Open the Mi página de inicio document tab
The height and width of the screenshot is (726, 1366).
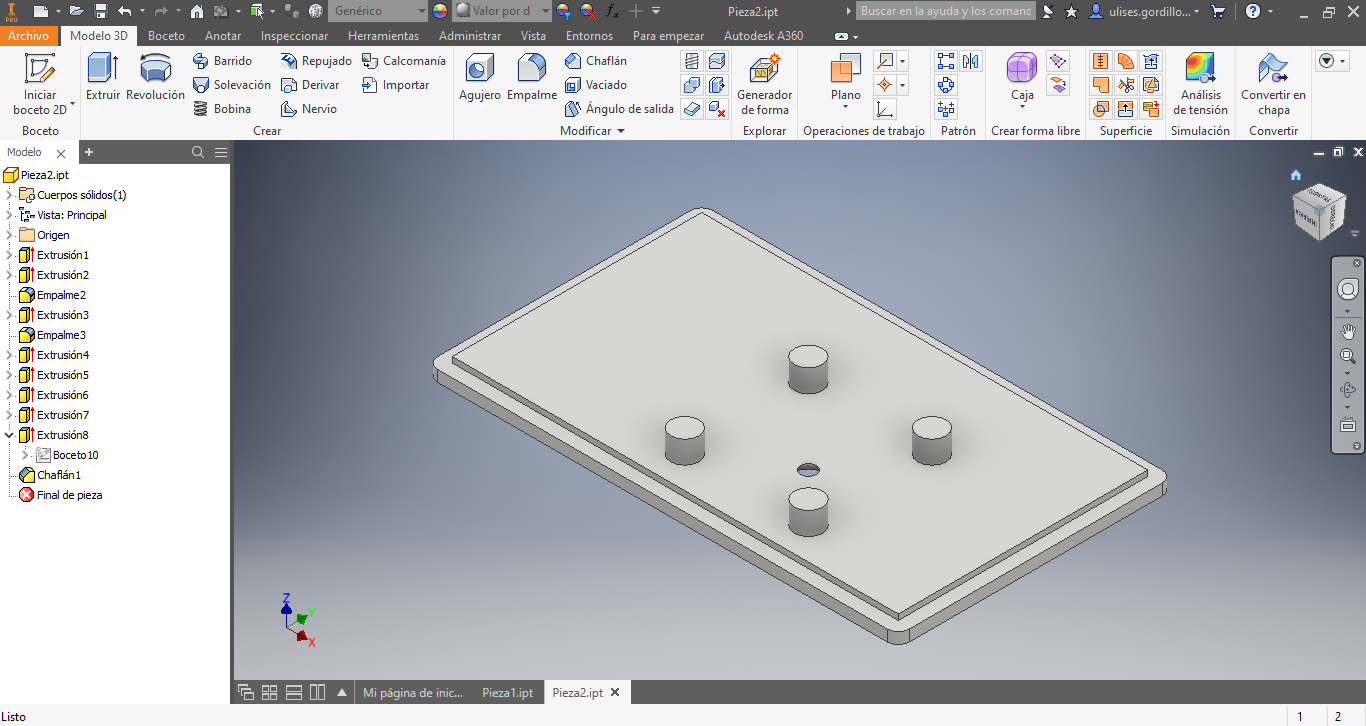(x=413, y=693)
